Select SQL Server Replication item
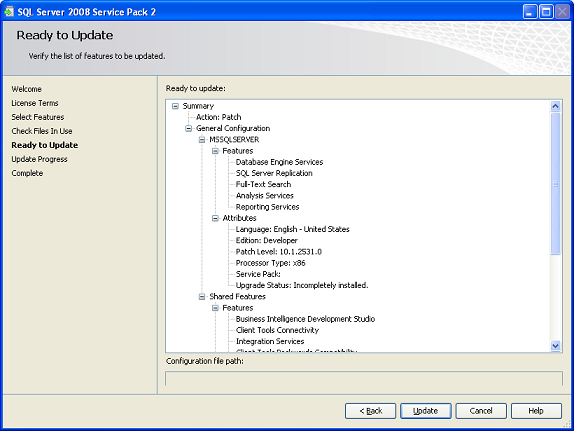574x431 pixels. click(x=274, y=173)
